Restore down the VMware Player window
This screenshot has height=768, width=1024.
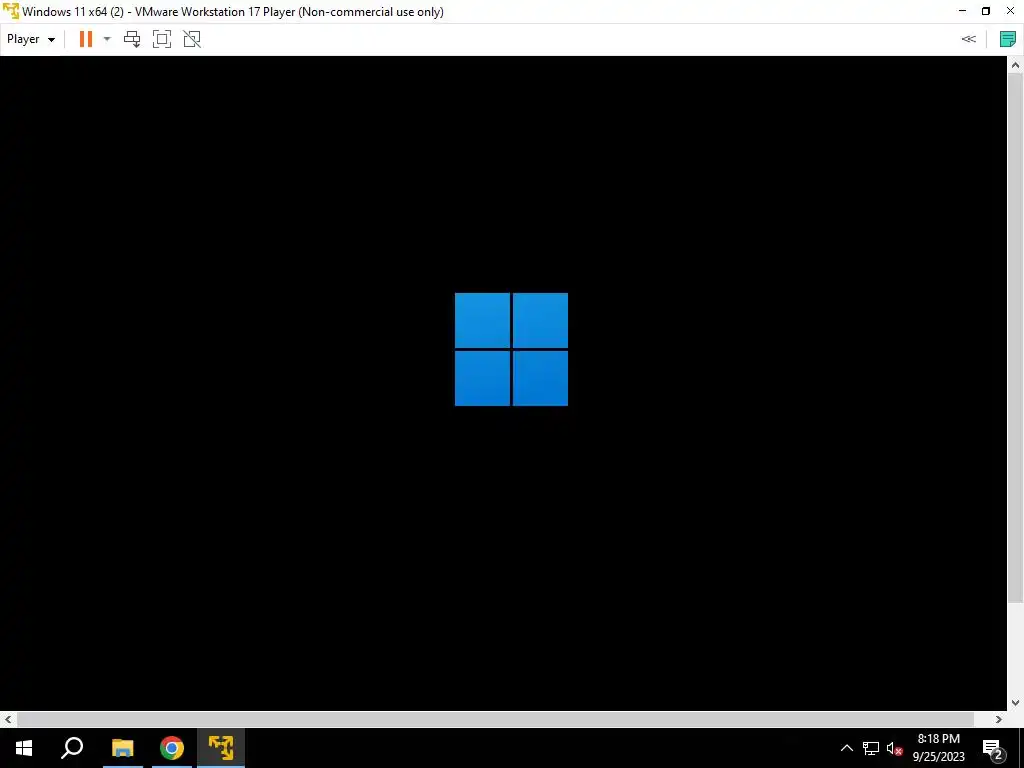pyautogui.click(x=986, y=11)
